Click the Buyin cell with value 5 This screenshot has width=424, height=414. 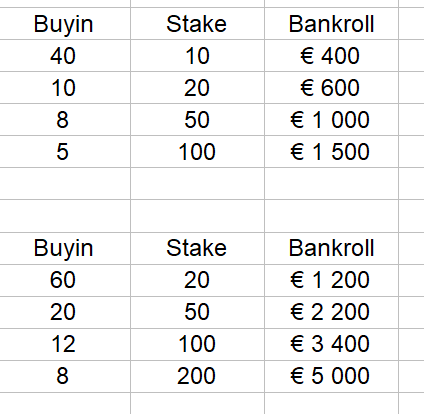click(65, 152)
